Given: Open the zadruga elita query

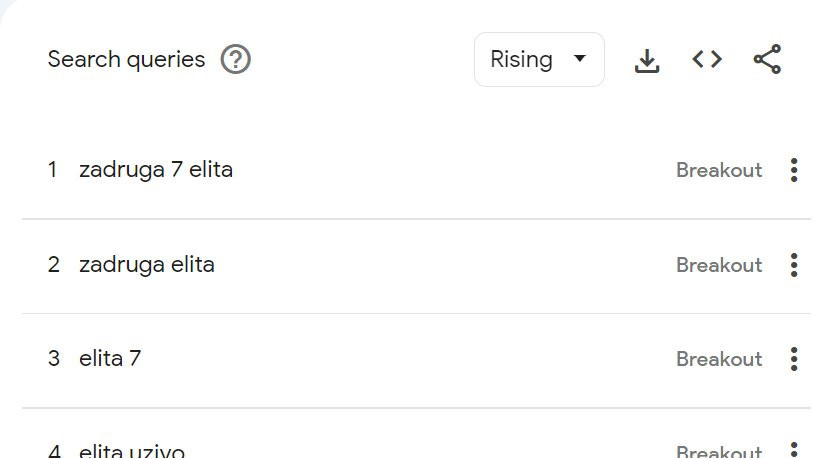Looking at the screenshot, I should click(146, 265).
